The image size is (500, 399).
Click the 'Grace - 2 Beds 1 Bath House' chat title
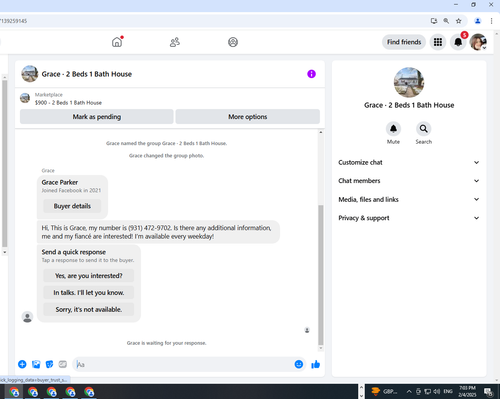click(x=87, y=74)
